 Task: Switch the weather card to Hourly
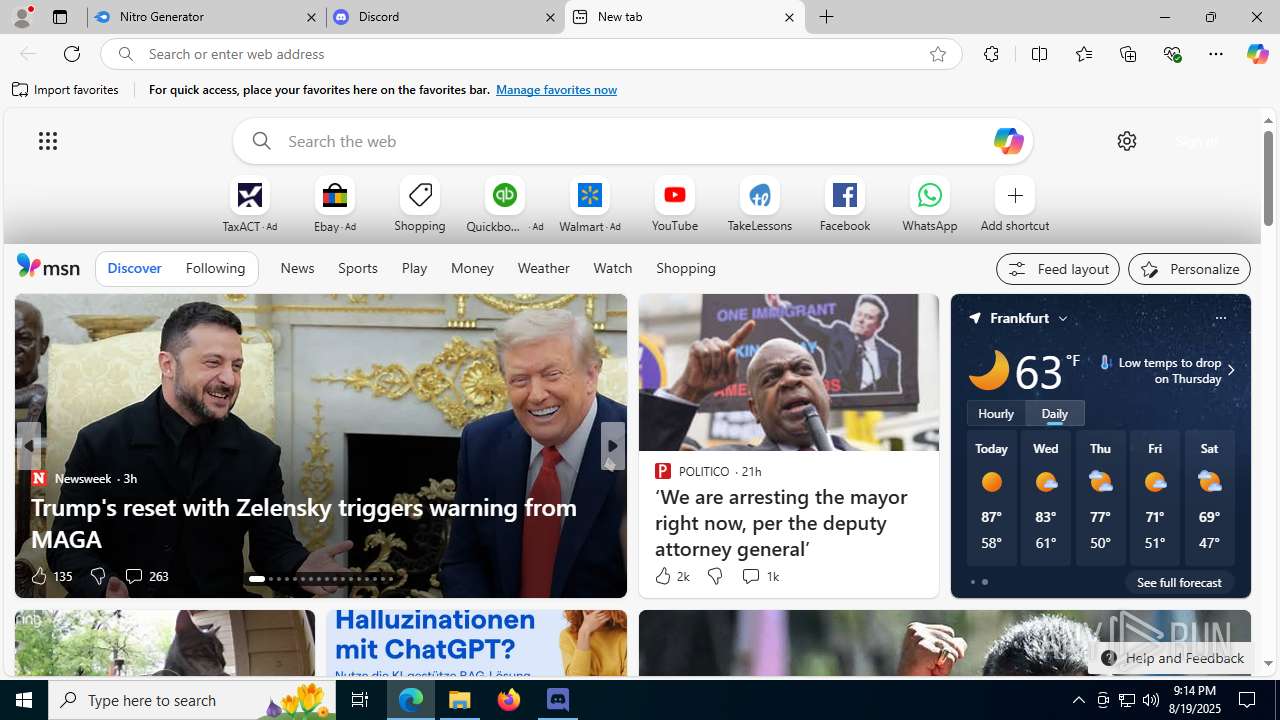click(x=996, y=413)
